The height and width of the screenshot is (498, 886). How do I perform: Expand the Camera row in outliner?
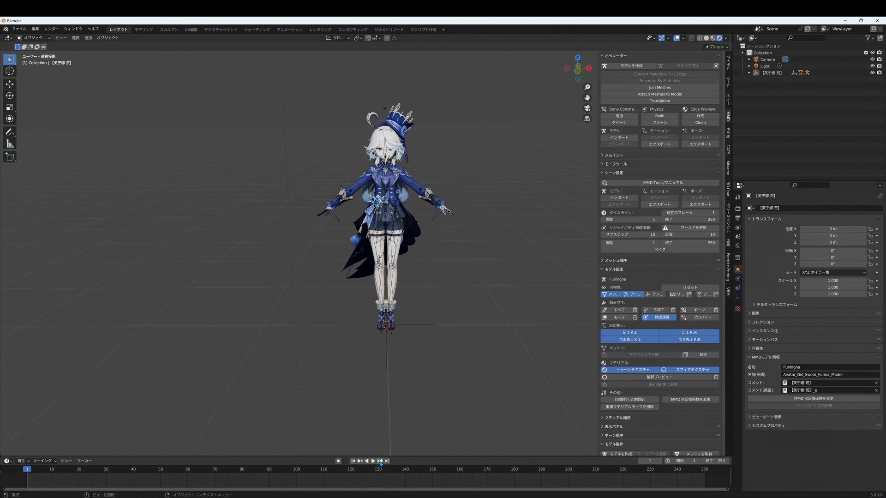(x=750, y=59)
